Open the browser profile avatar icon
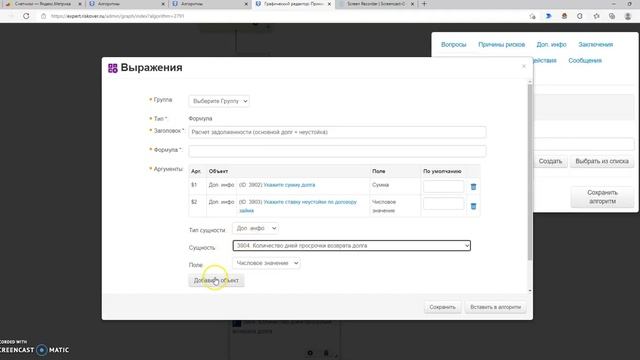Screen dimensions: 640x360 click(628, 16)
